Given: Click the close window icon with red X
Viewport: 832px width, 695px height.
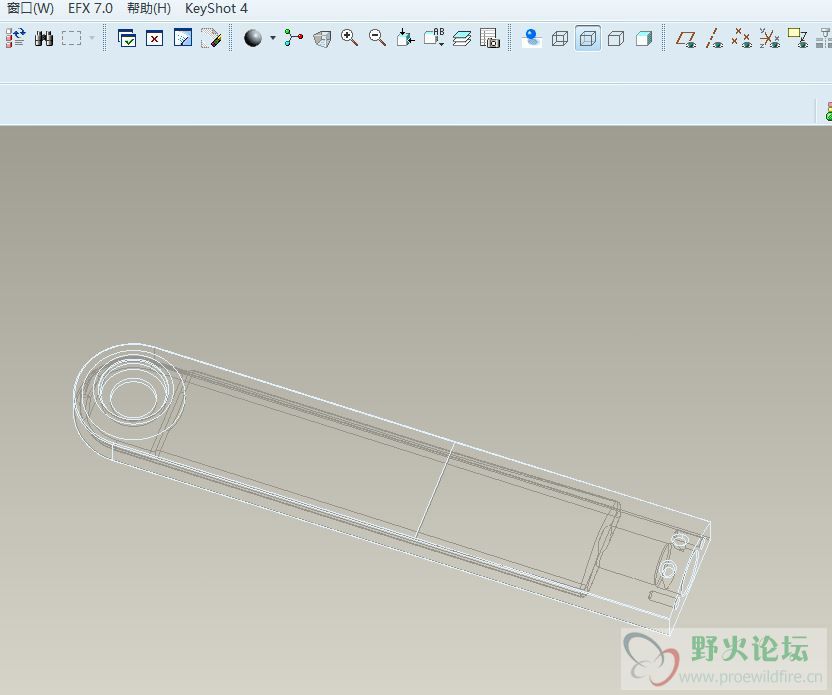Looking at the screenshot, I should coord(155,38).
